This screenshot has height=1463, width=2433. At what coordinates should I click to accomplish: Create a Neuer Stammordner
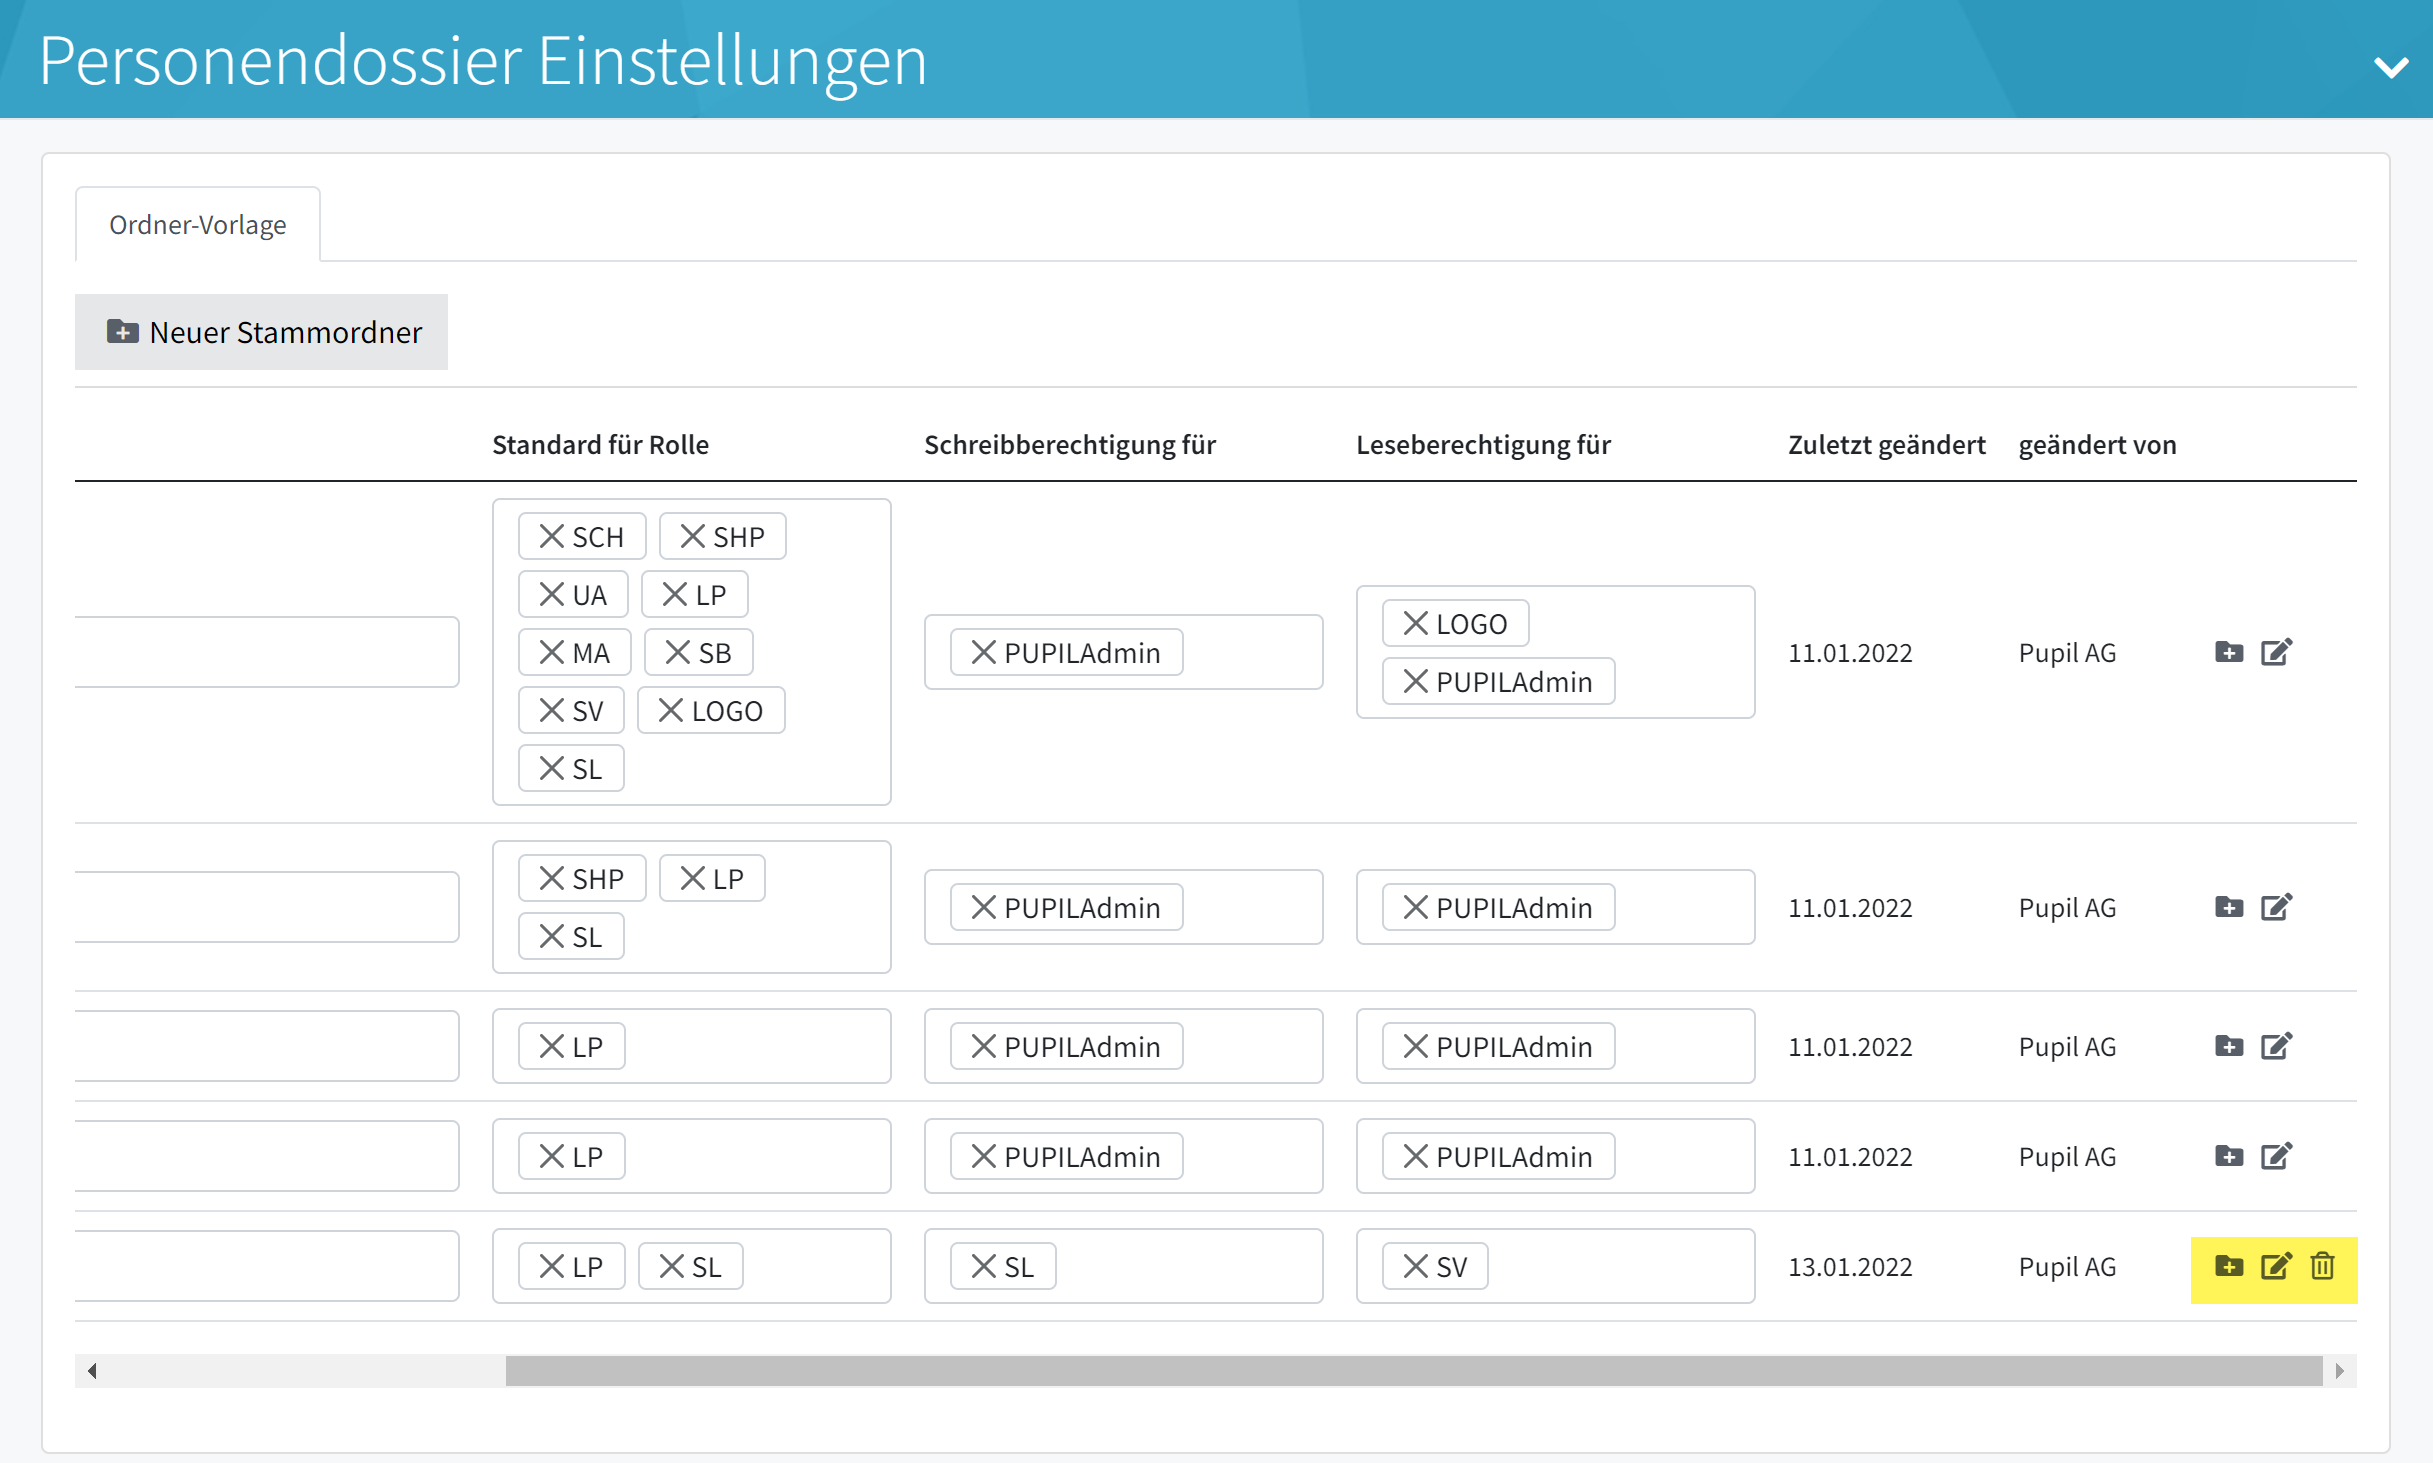261,332
